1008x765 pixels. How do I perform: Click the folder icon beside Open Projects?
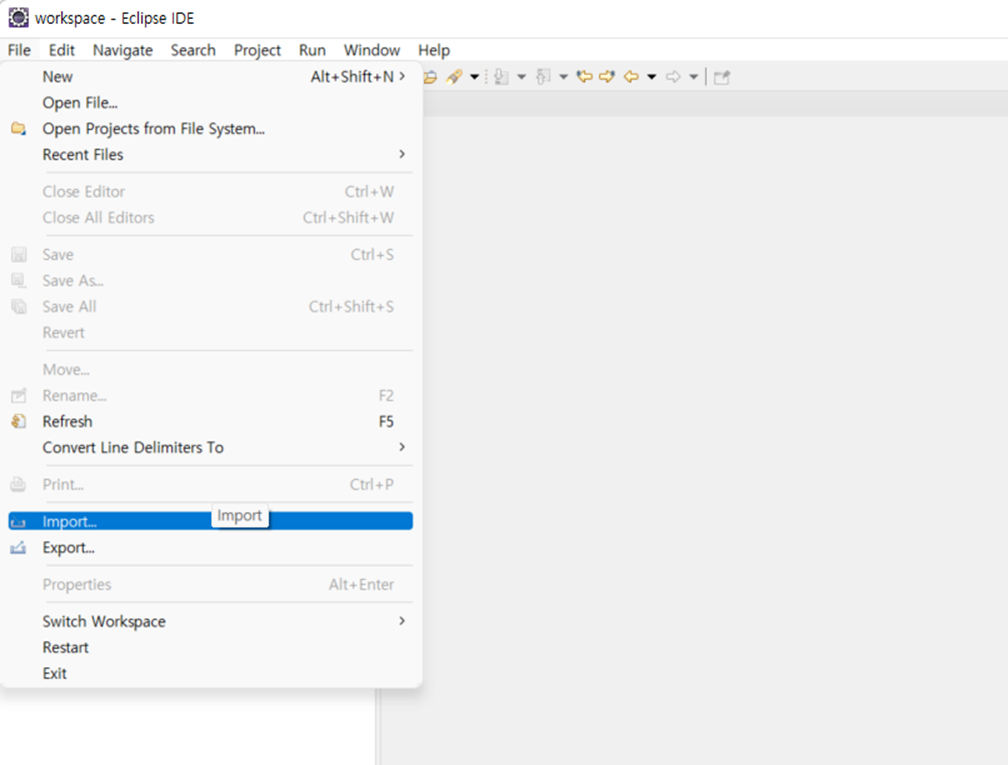tap(19, 129)
